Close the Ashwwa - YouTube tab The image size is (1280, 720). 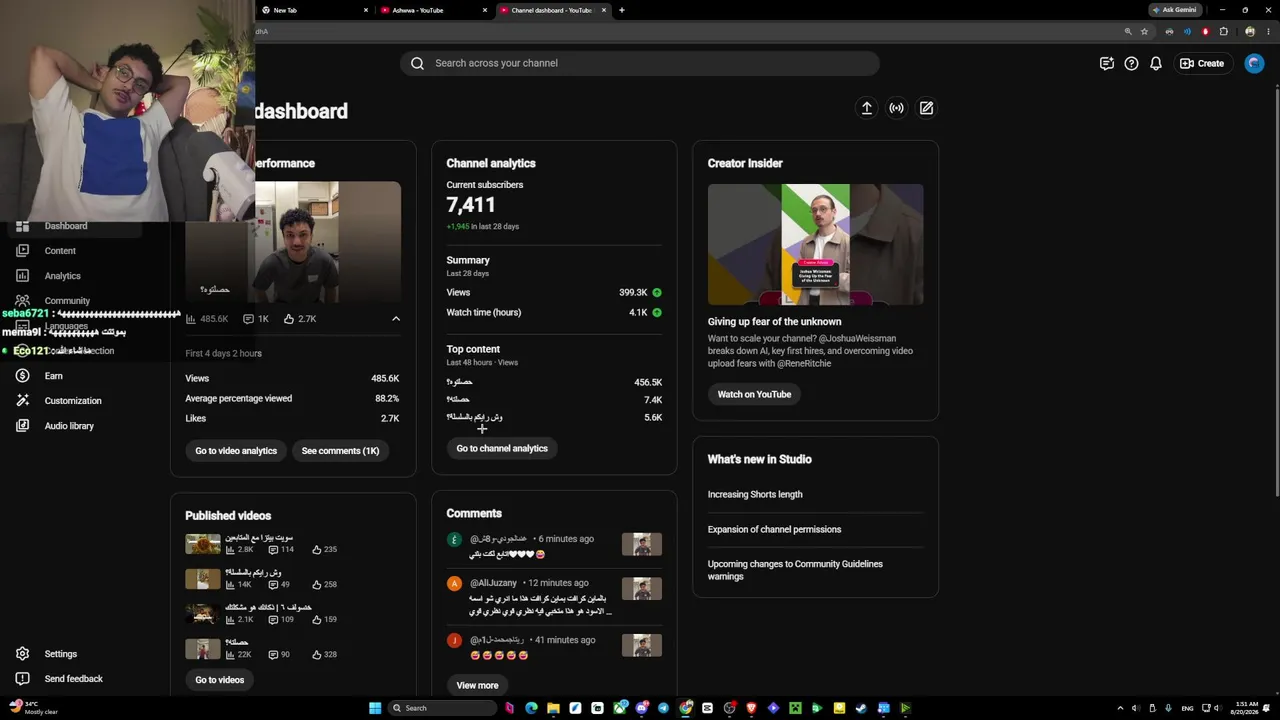(485, 10)
